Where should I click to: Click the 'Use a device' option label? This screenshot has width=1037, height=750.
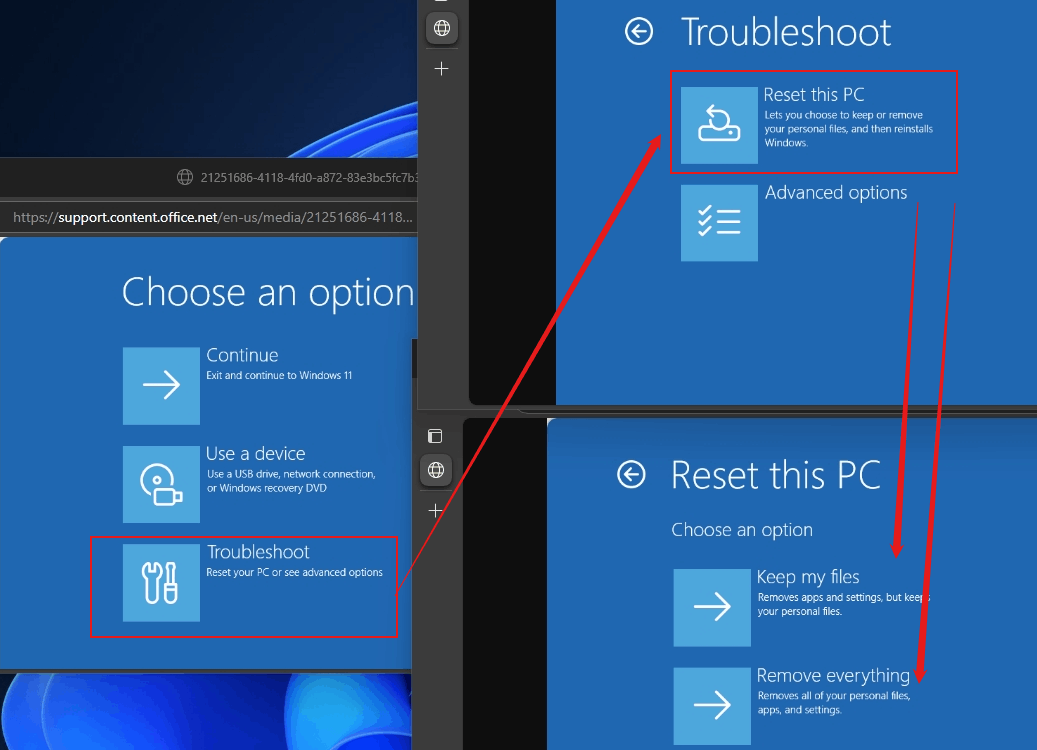click(255, 454)
